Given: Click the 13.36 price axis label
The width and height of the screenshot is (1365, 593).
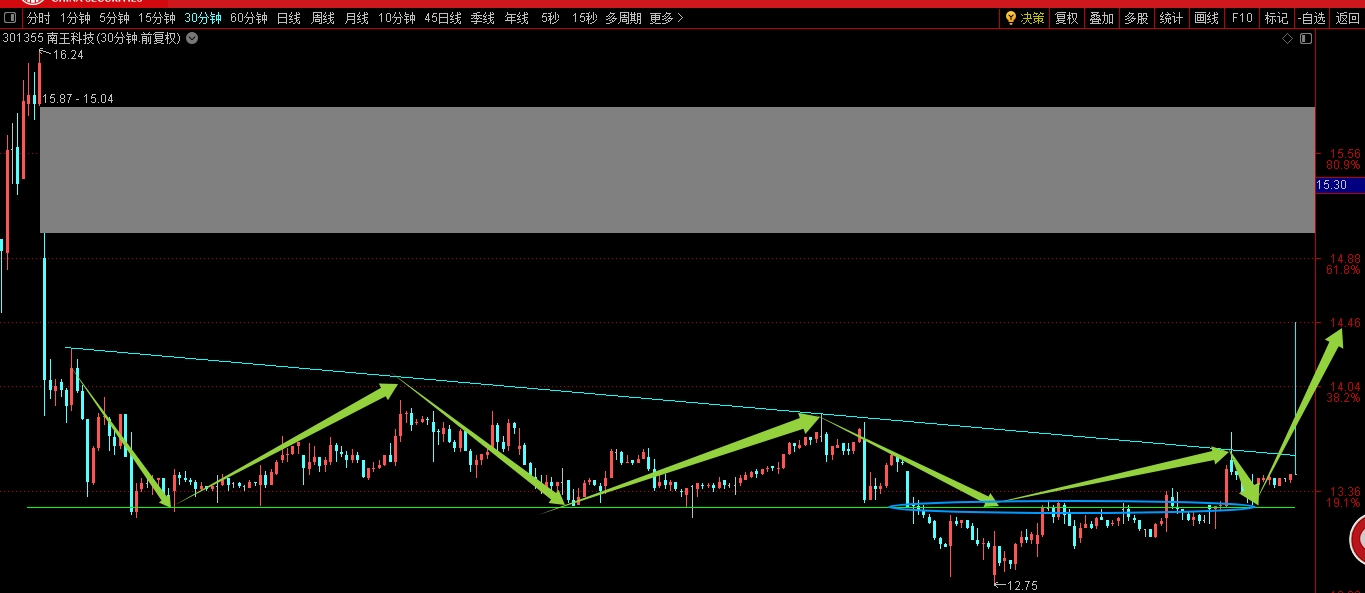Looking at the screenshot, I should pyautogui.click(x=1345, y=492).
